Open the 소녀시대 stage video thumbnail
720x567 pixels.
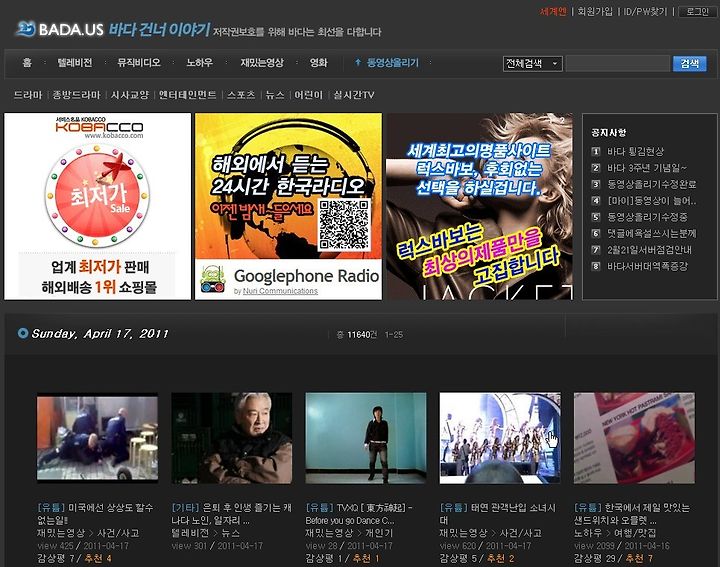tap(500, 438)
